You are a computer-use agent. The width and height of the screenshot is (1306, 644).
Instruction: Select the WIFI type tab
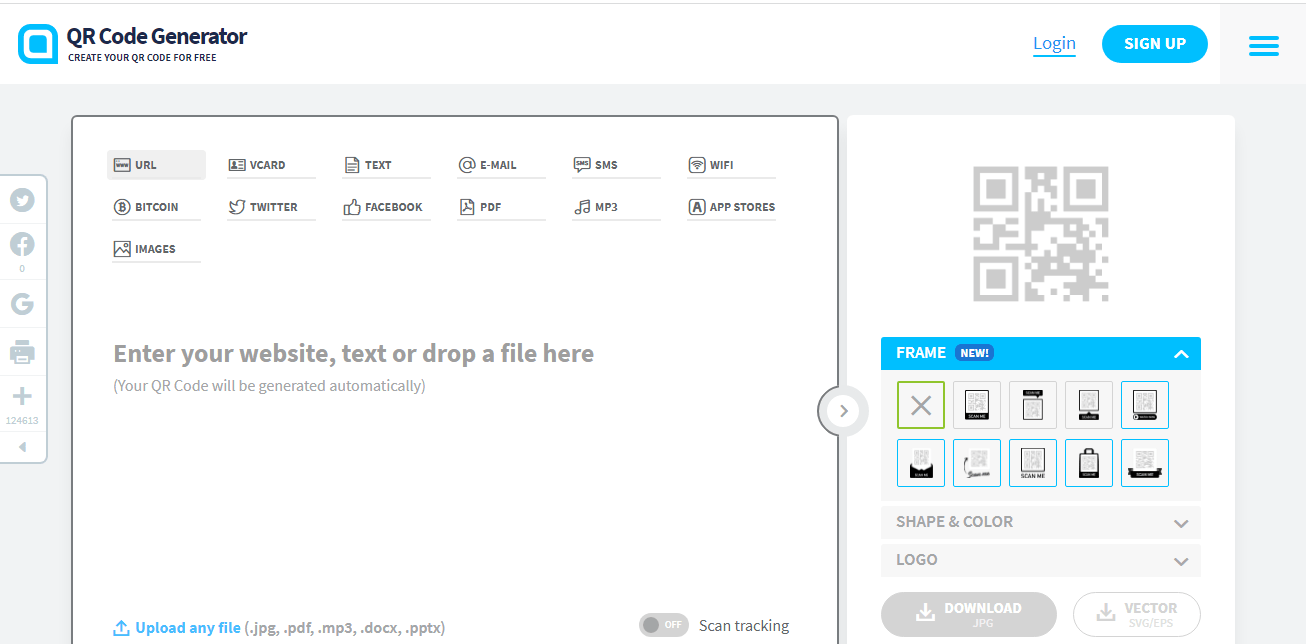[731, 165]
